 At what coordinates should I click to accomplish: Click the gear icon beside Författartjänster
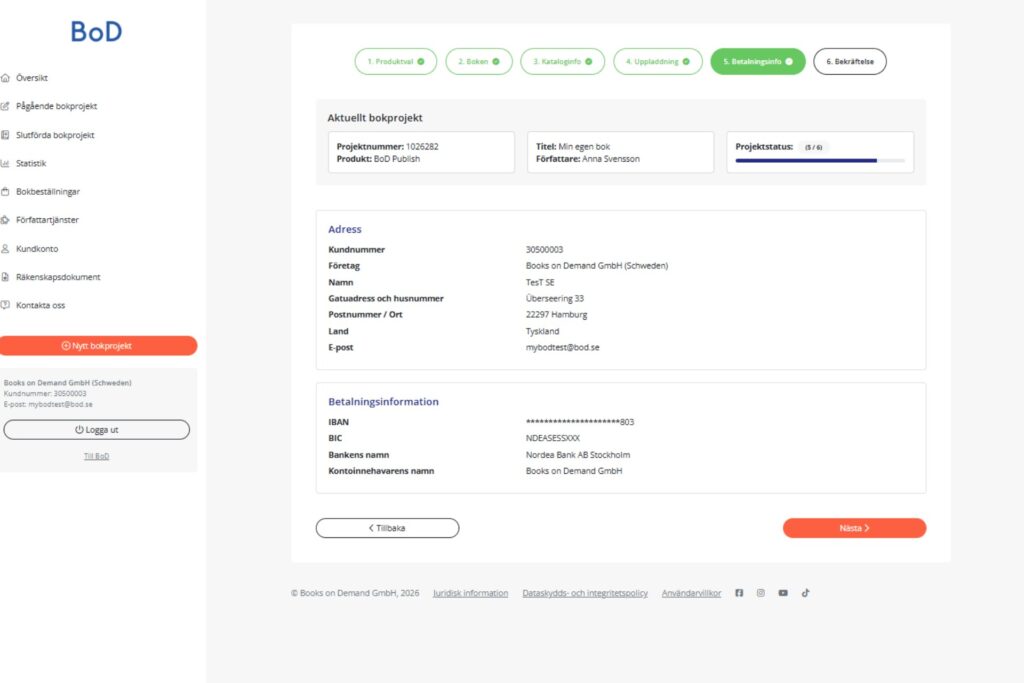(5, 220)
